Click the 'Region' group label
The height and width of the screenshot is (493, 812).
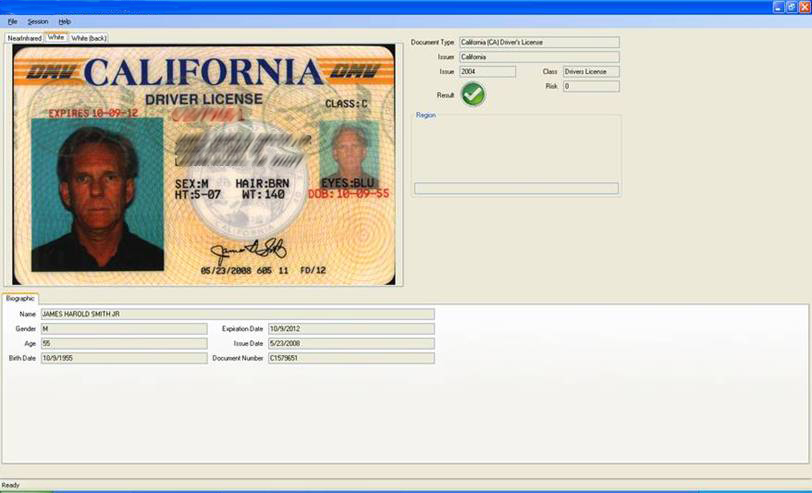click(426, 115)
